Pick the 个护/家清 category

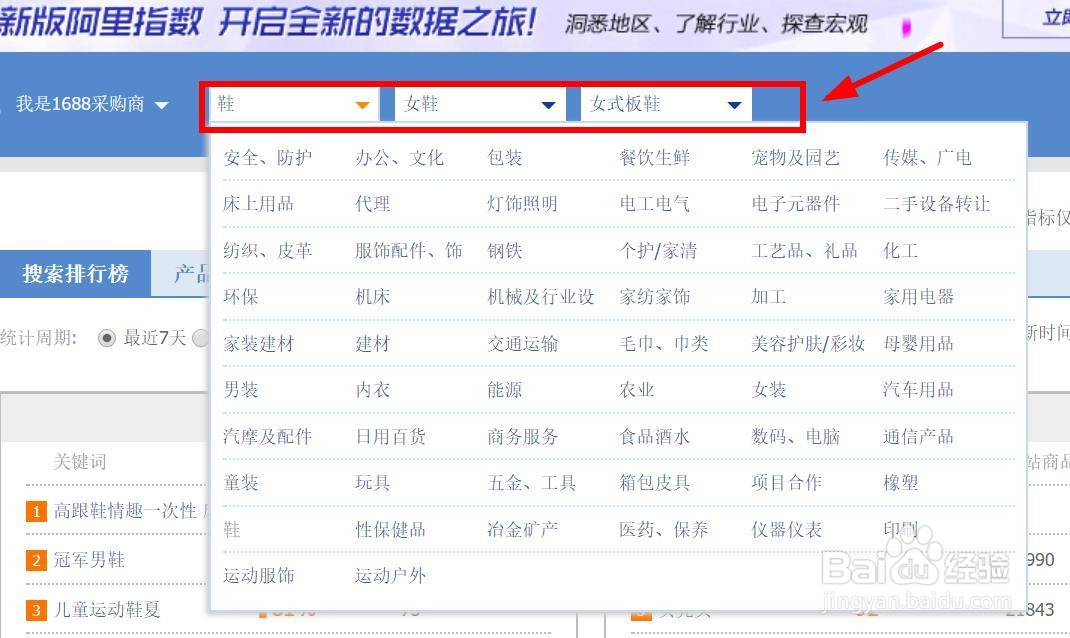658,251
